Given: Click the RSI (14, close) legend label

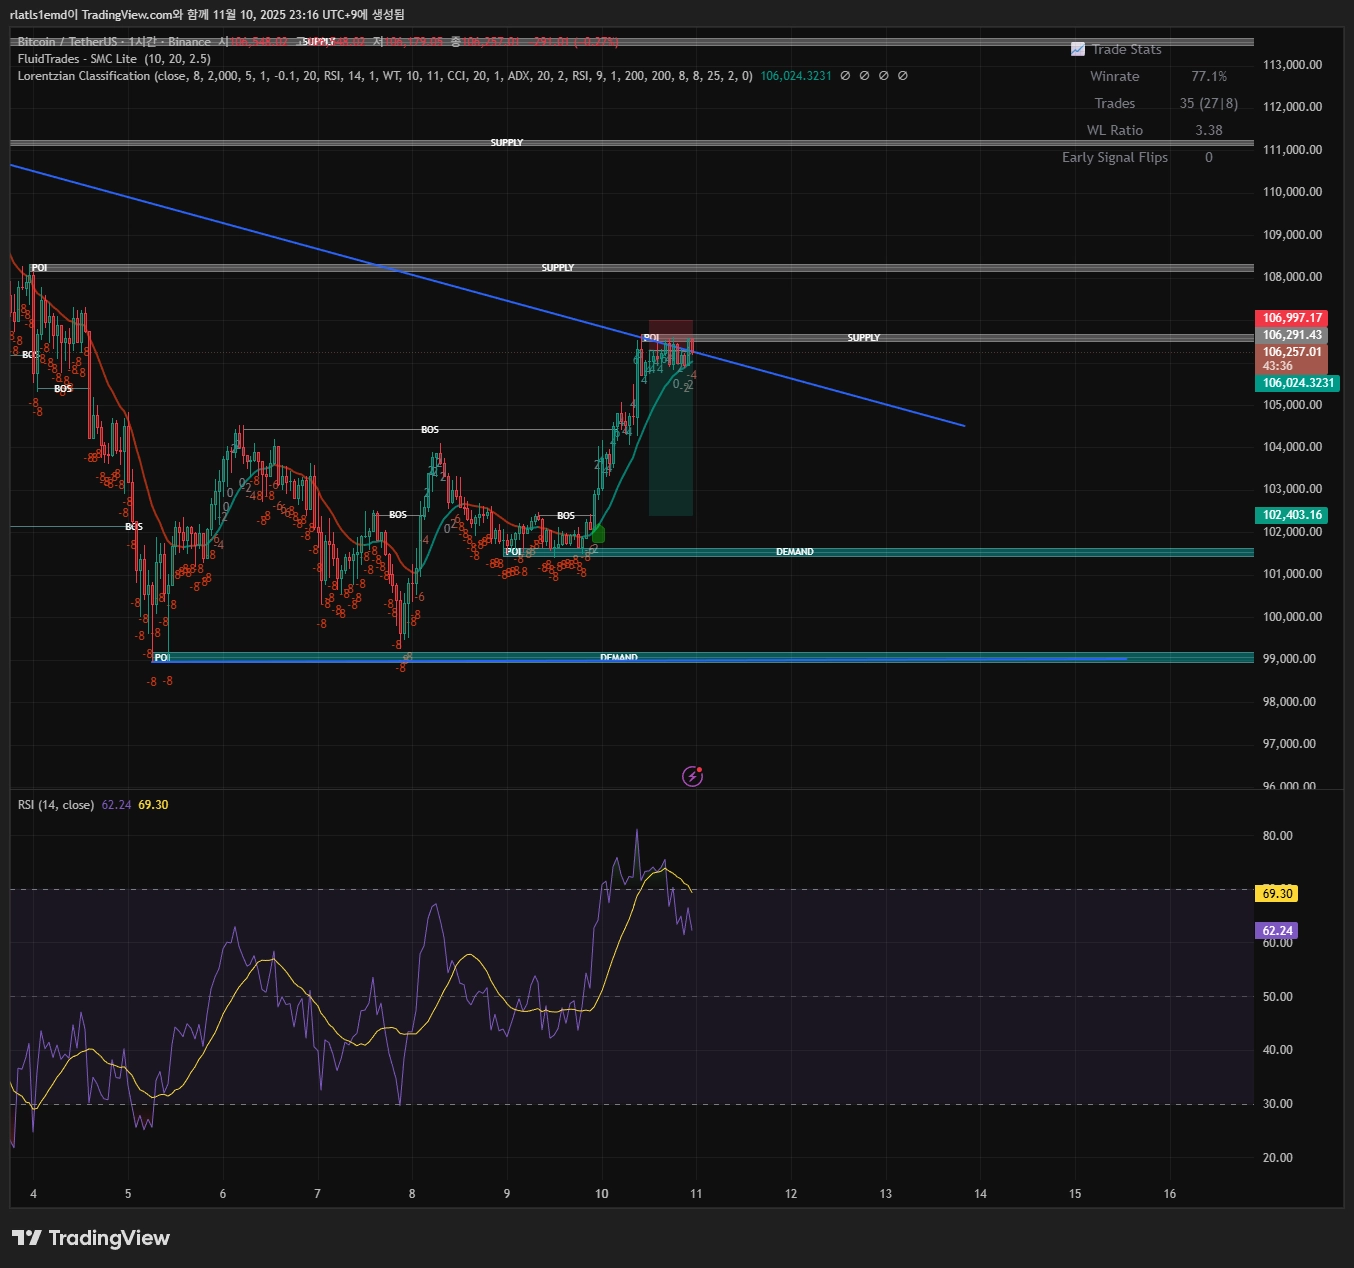Looking at the screenshot, I should (56, 805).
